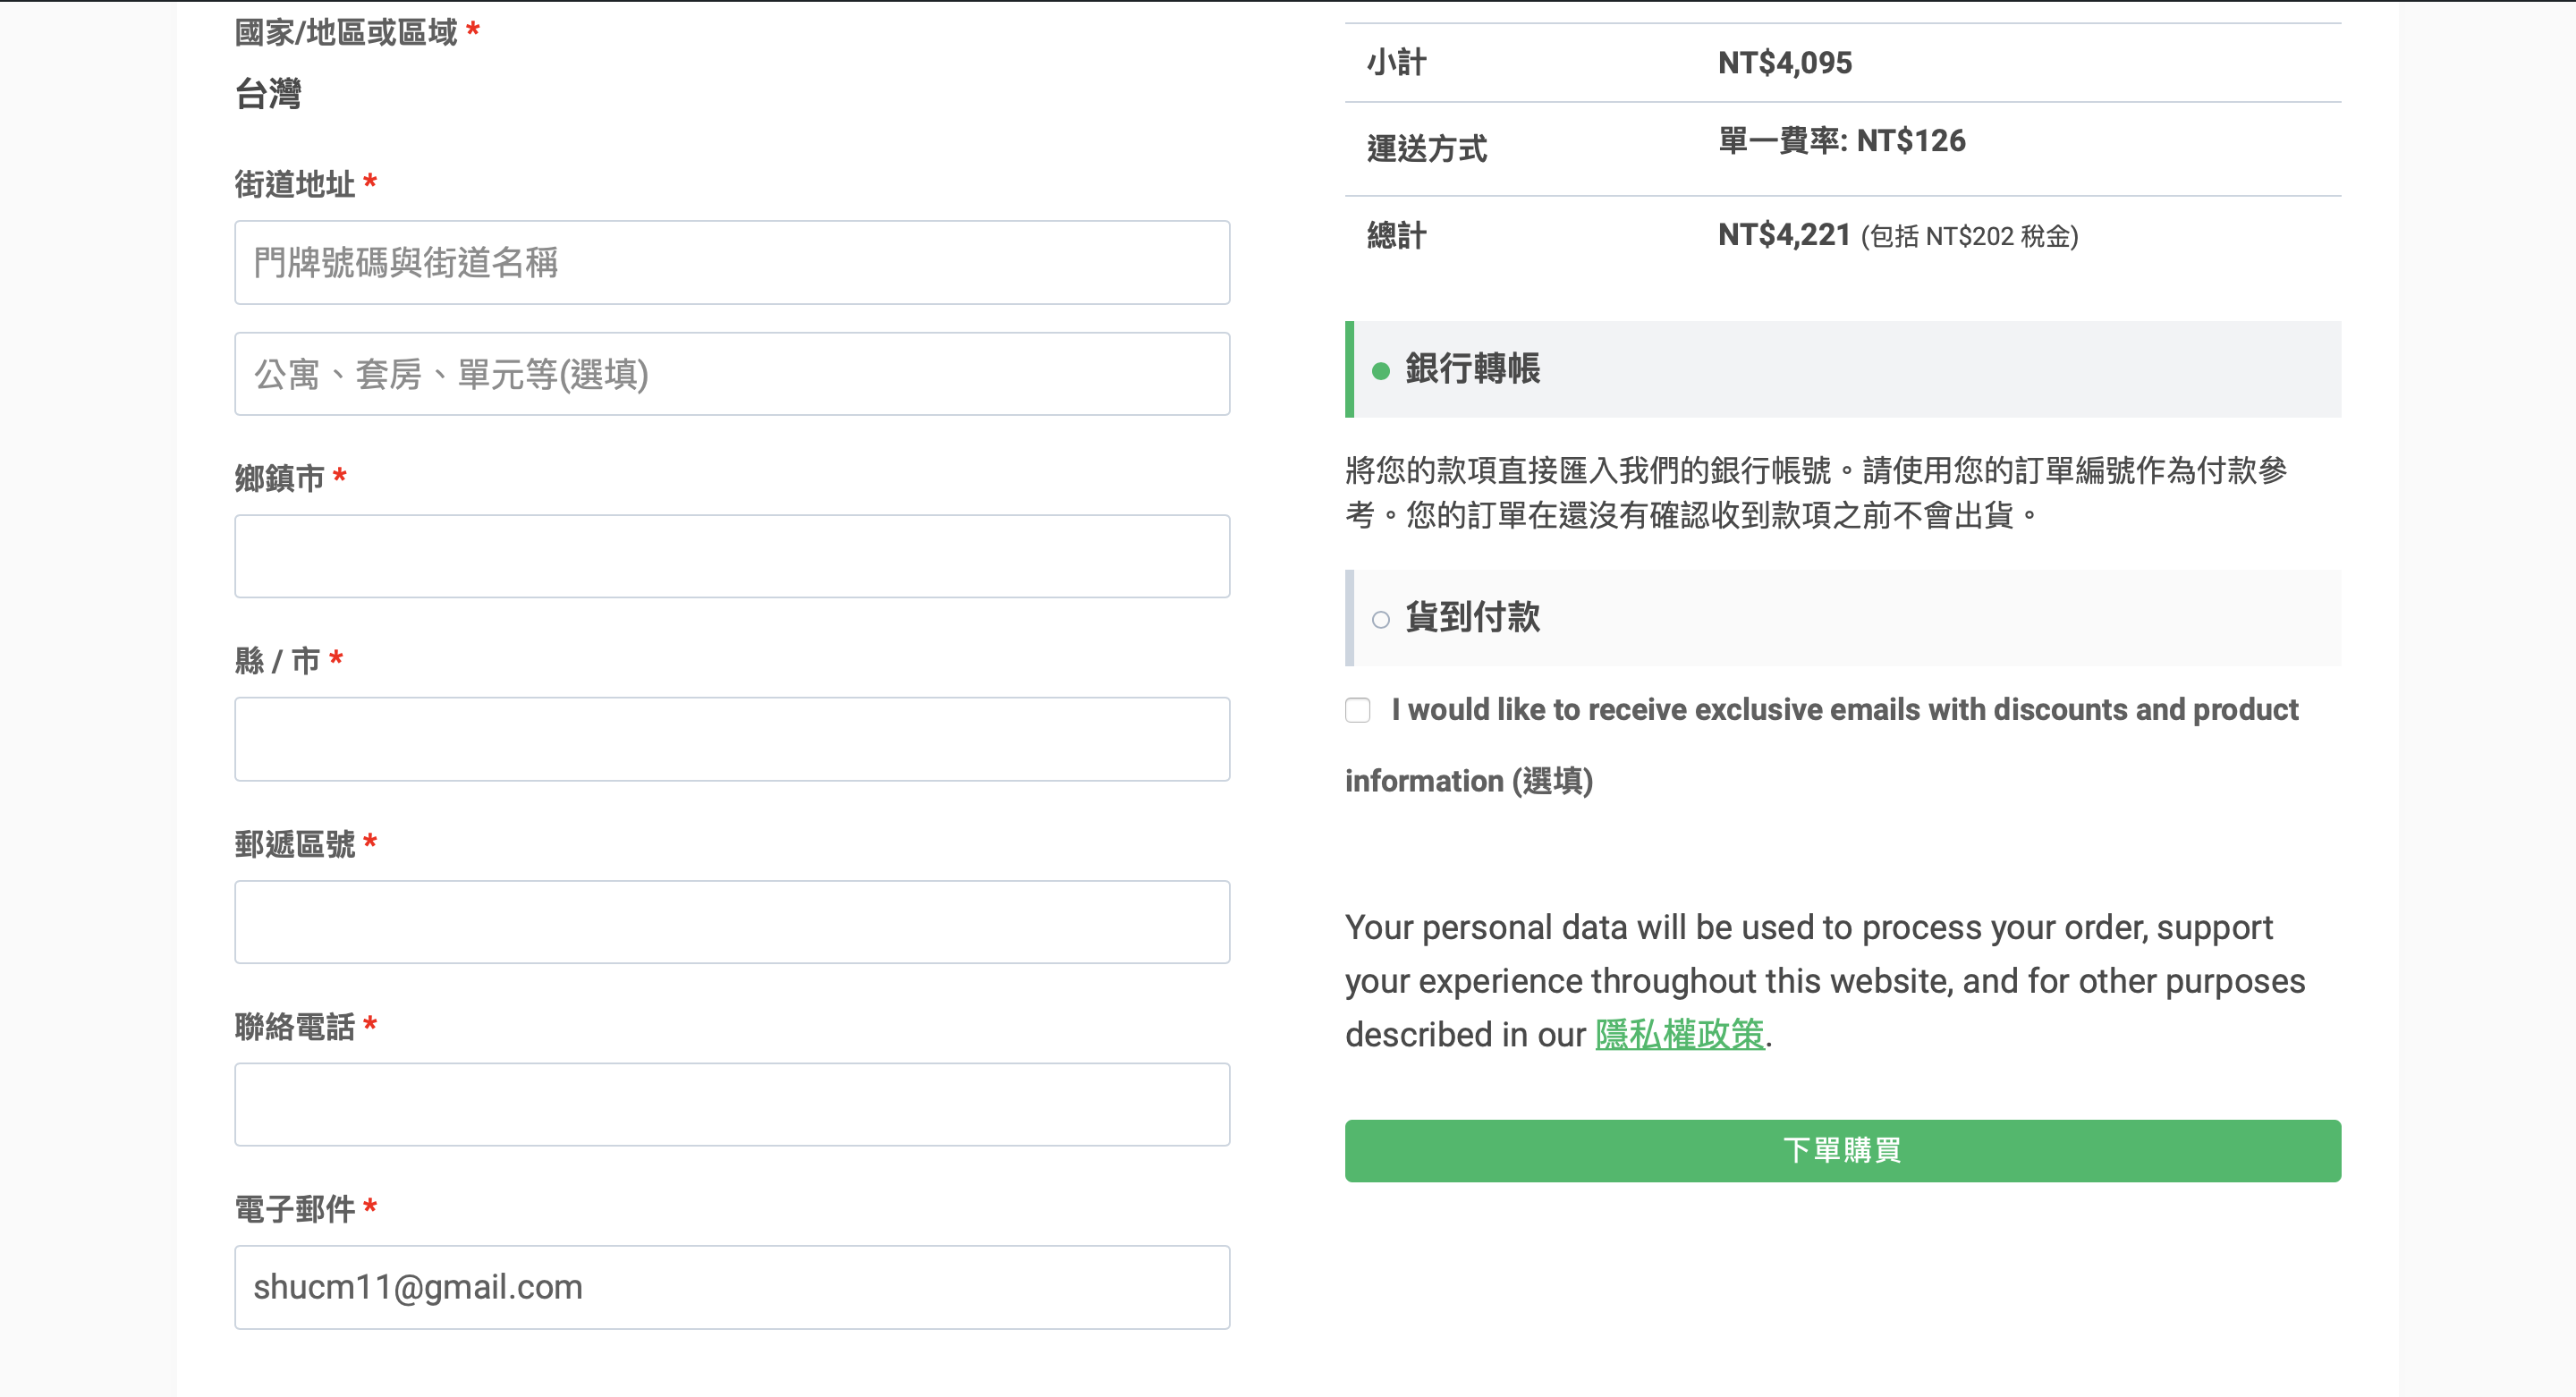Click the 聯絡電話 field label text
The image size is (2576, 1397).
[x=295, y=1027]
